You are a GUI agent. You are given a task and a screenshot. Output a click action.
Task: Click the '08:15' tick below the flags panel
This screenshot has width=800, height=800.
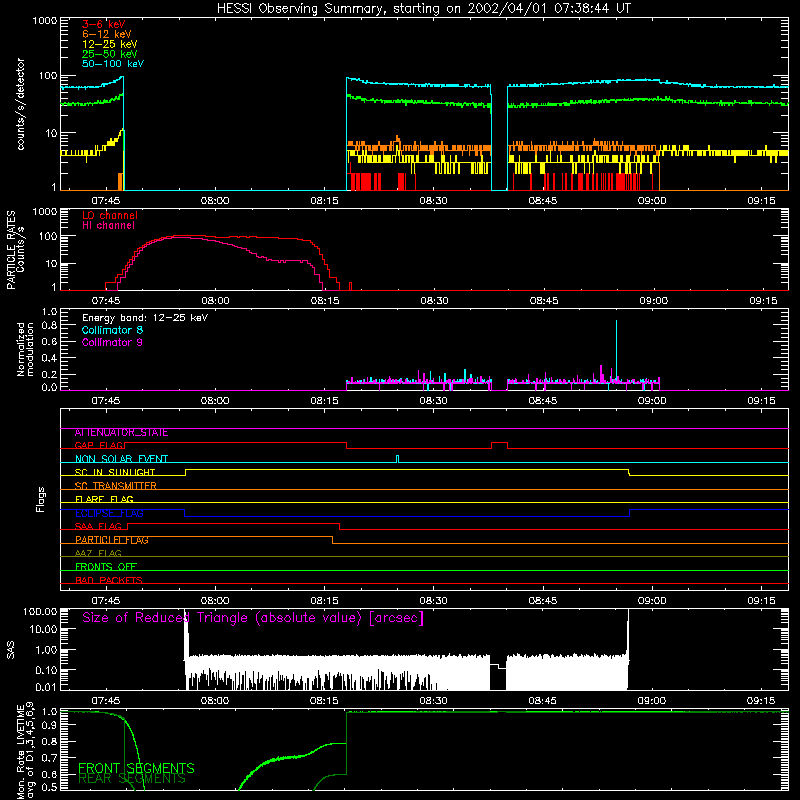[324, 601]
